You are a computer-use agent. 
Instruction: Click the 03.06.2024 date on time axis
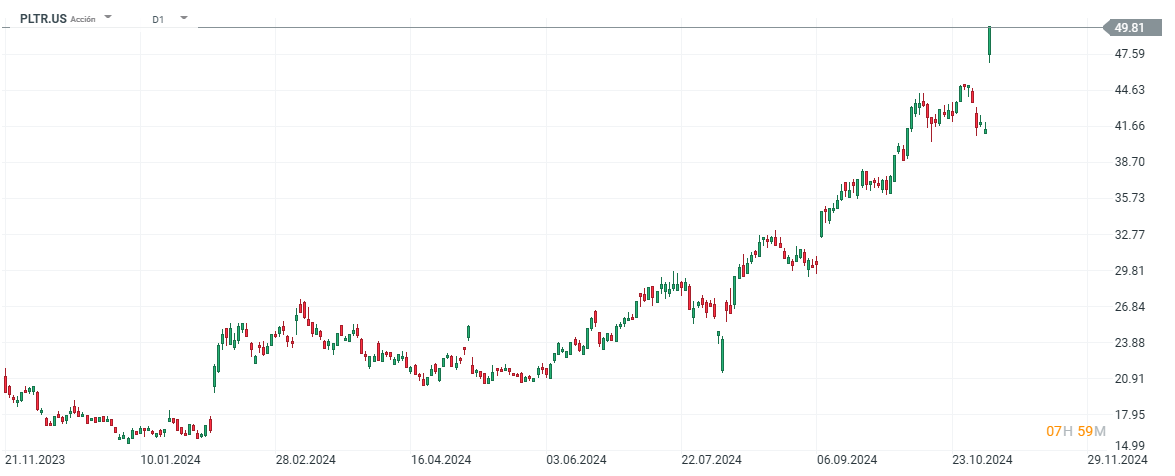click(x=578, y=460)
